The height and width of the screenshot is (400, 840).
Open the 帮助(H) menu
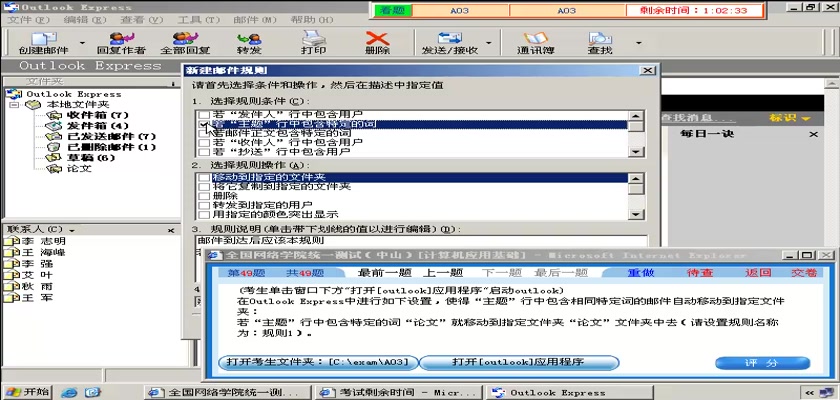point(312,20)
